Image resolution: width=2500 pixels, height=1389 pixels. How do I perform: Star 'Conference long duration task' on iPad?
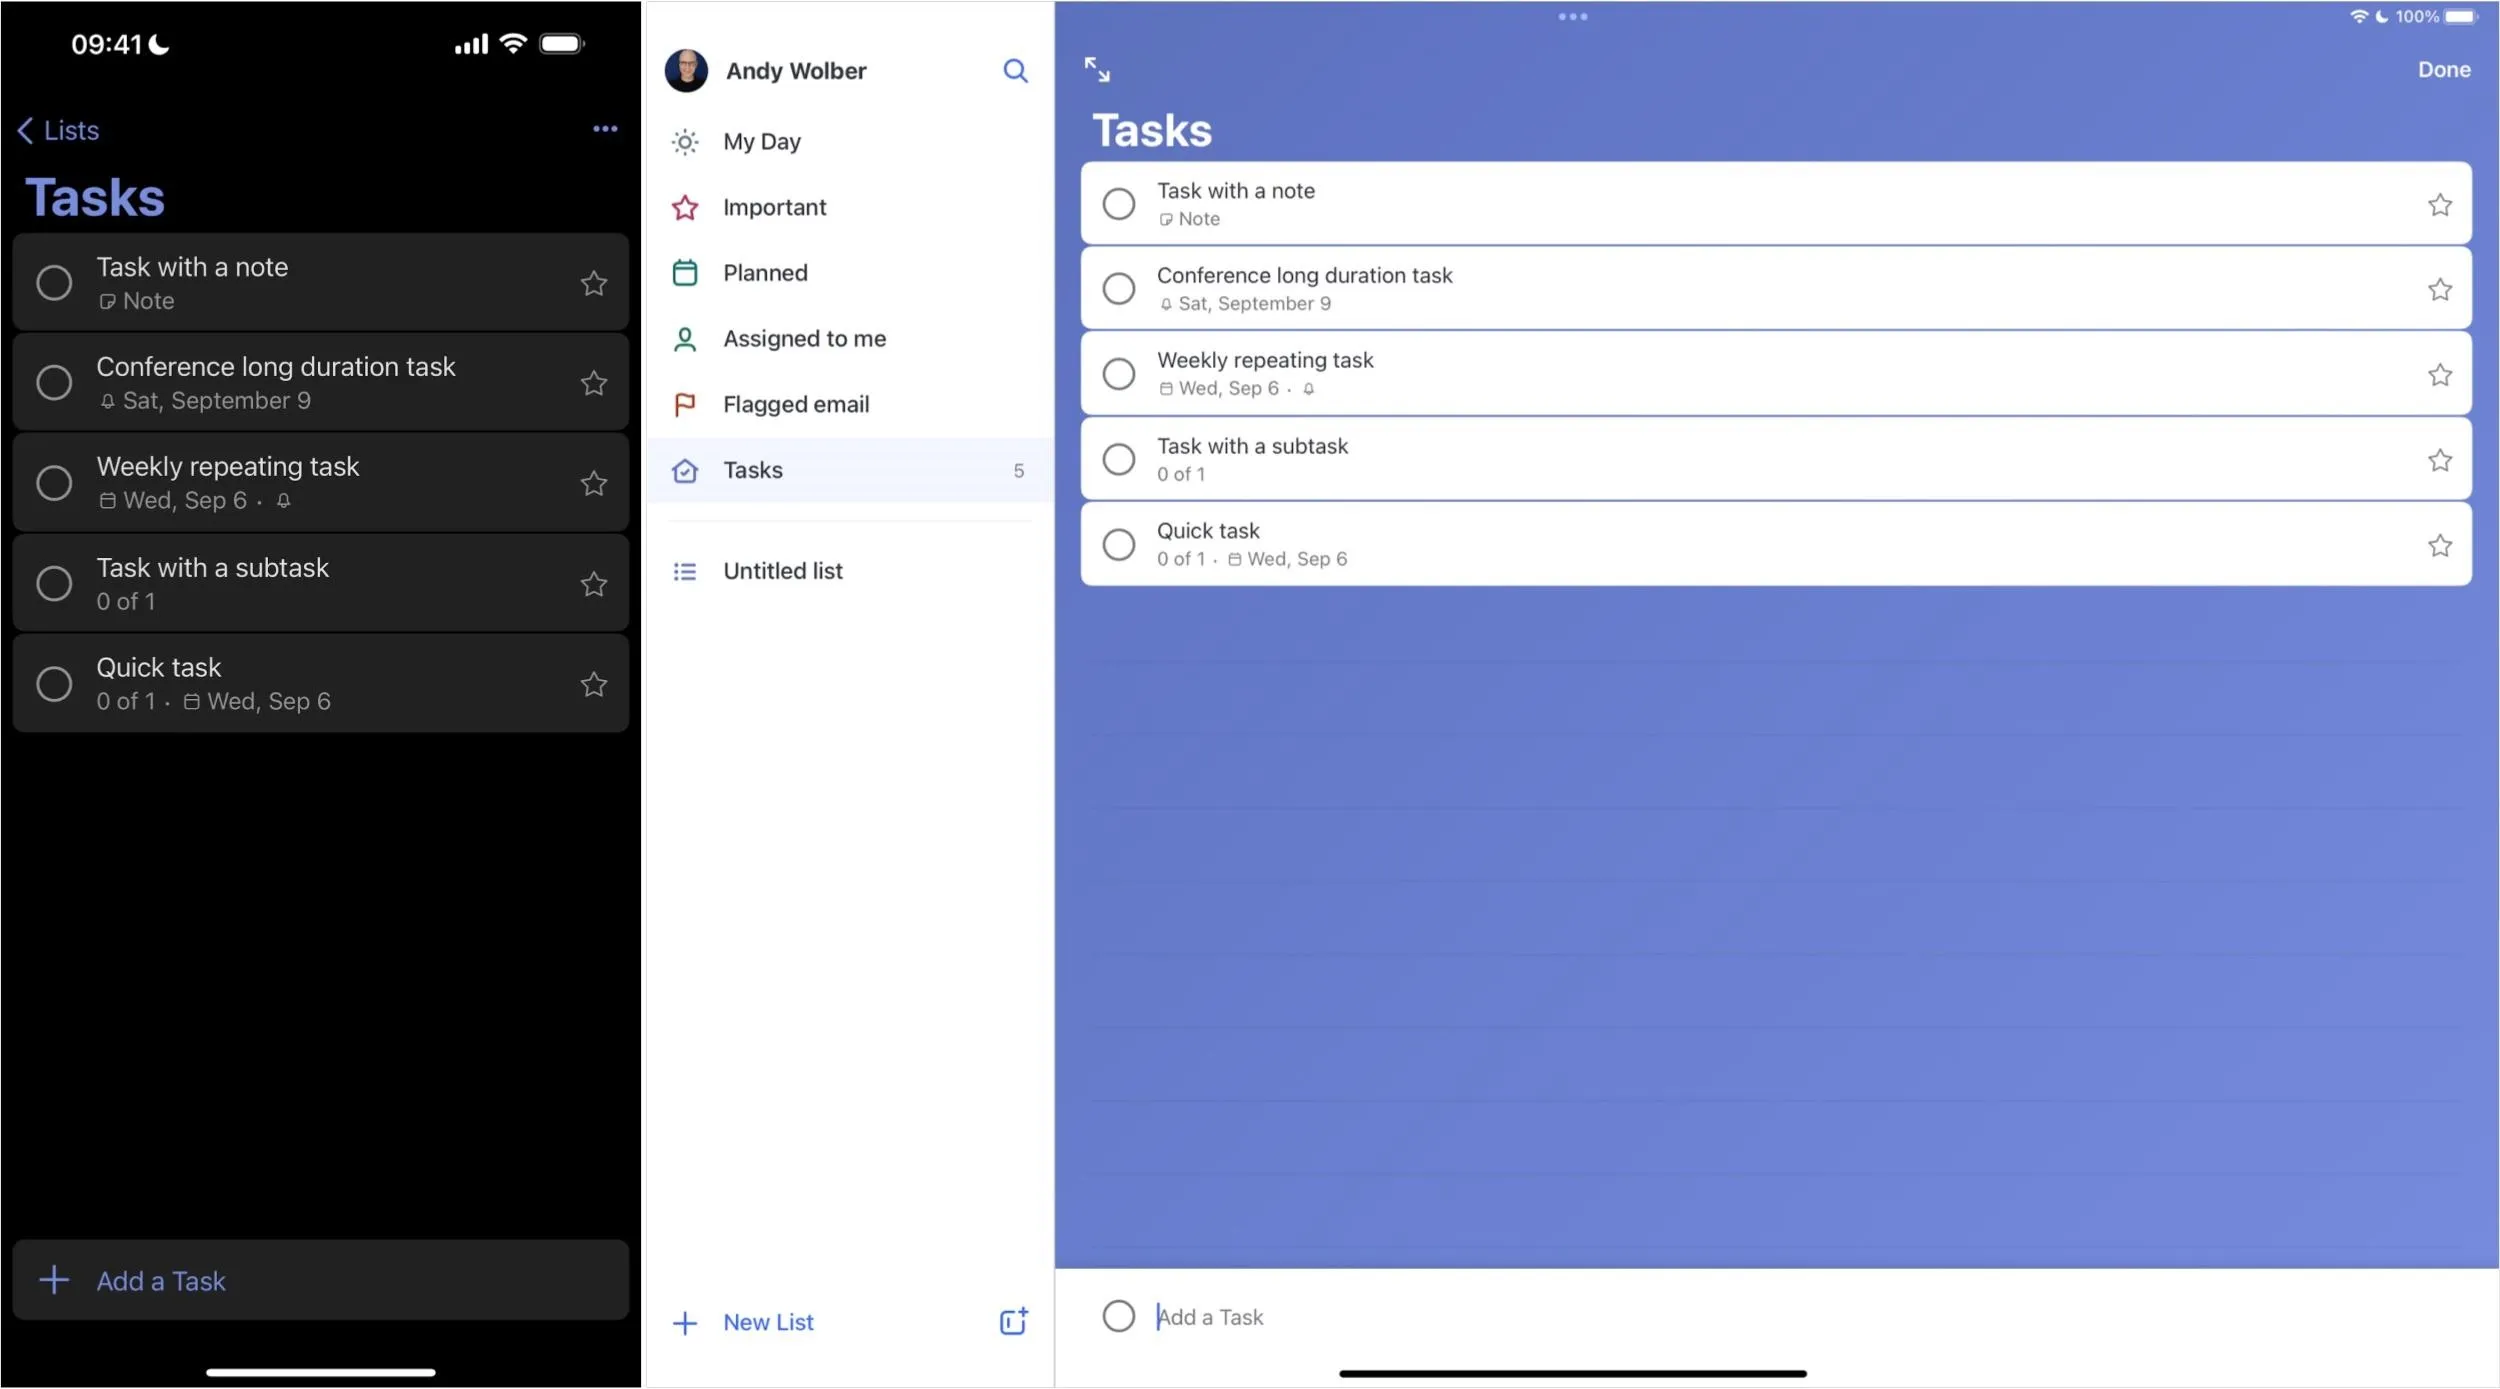pyautogui.click(x=2440, y=290)
